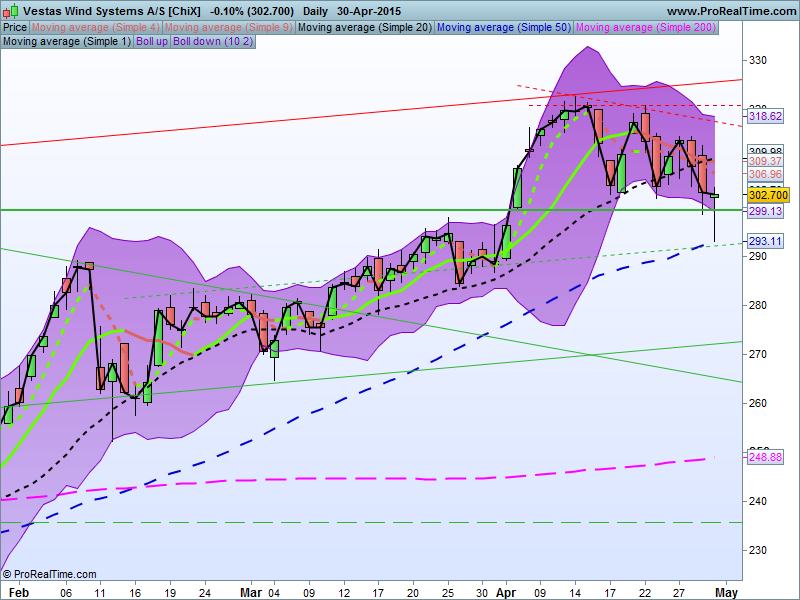
Task: Click the 260 price axis label
Action: point(757,403)
